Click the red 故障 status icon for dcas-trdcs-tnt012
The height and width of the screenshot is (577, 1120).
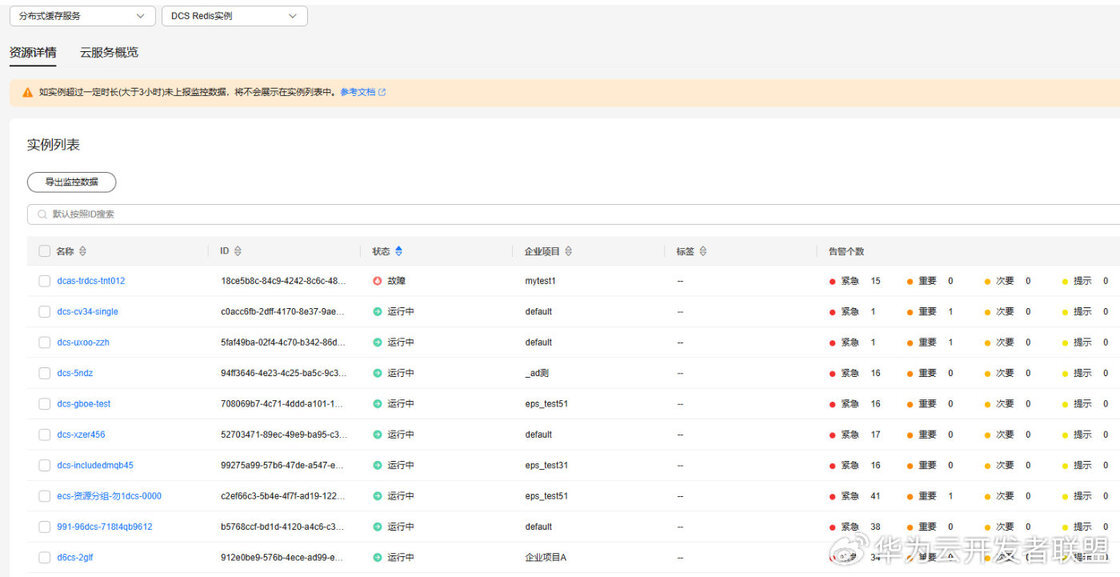(x=378, y=281)
